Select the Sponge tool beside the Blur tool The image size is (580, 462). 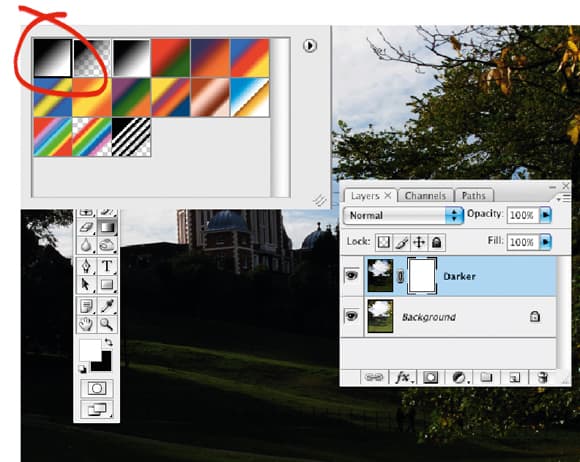coord(107,245)
